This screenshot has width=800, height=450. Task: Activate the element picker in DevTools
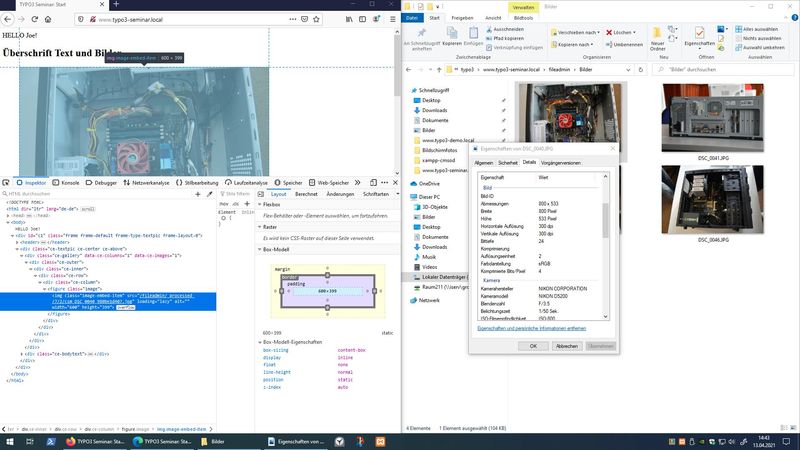tap(6, 183)
